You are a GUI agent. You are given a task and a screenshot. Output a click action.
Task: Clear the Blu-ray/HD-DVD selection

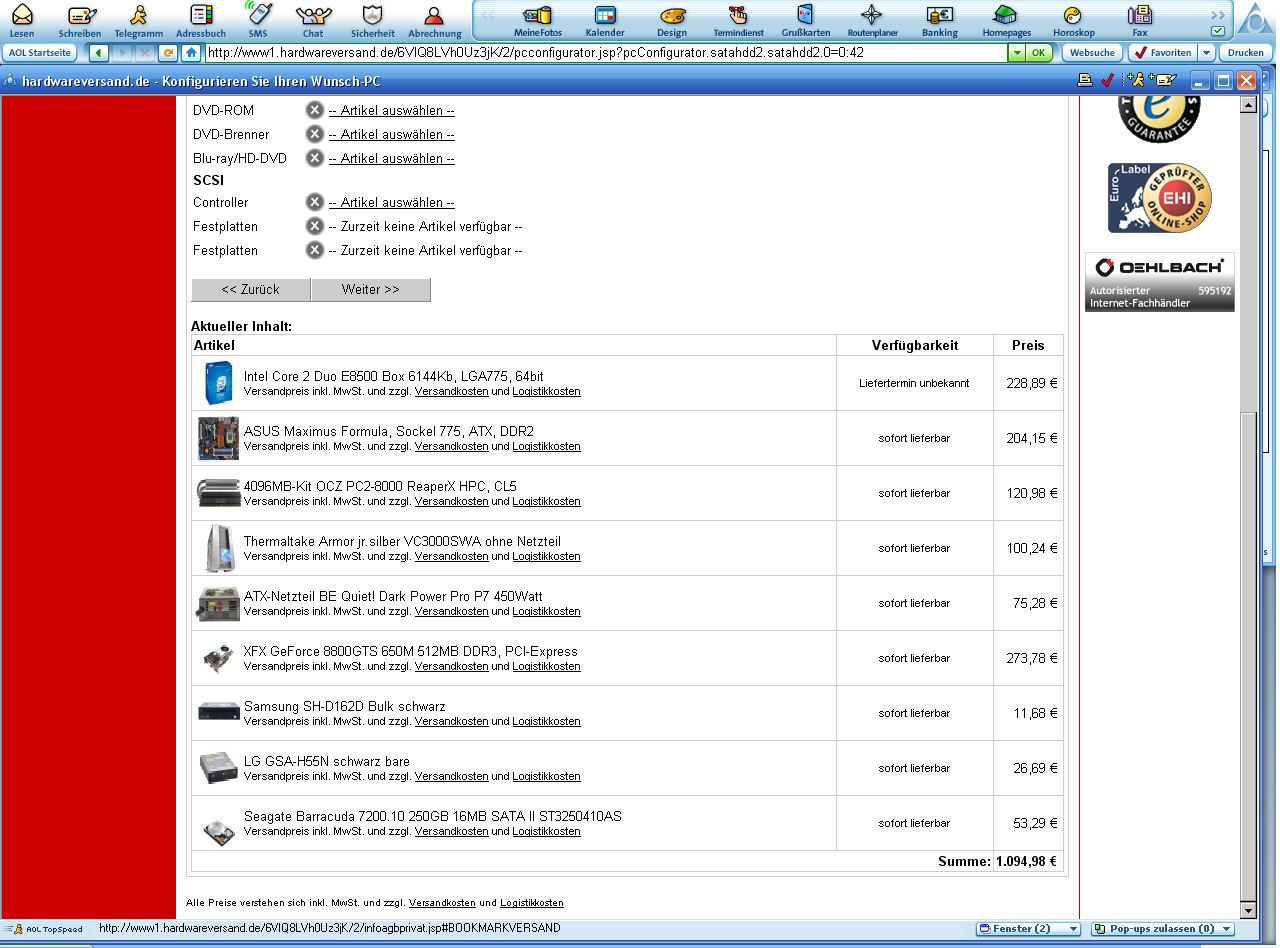coord(314,158)
